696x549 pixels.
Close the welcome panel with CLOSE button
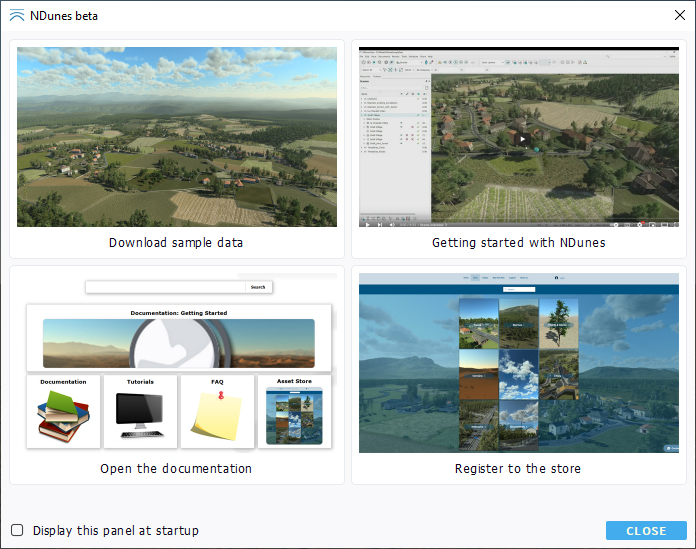tap(646, 530)
